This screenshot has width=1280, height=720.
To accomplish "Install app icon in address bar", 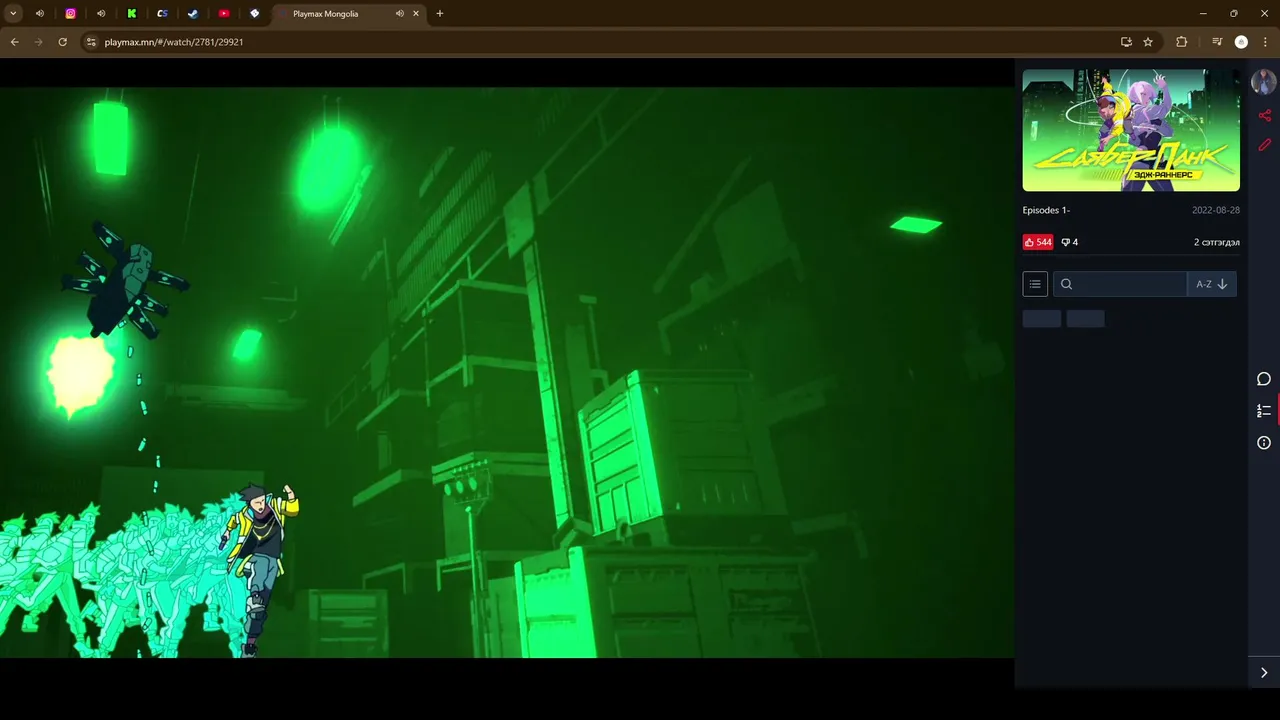I will tap(1126, 42).
